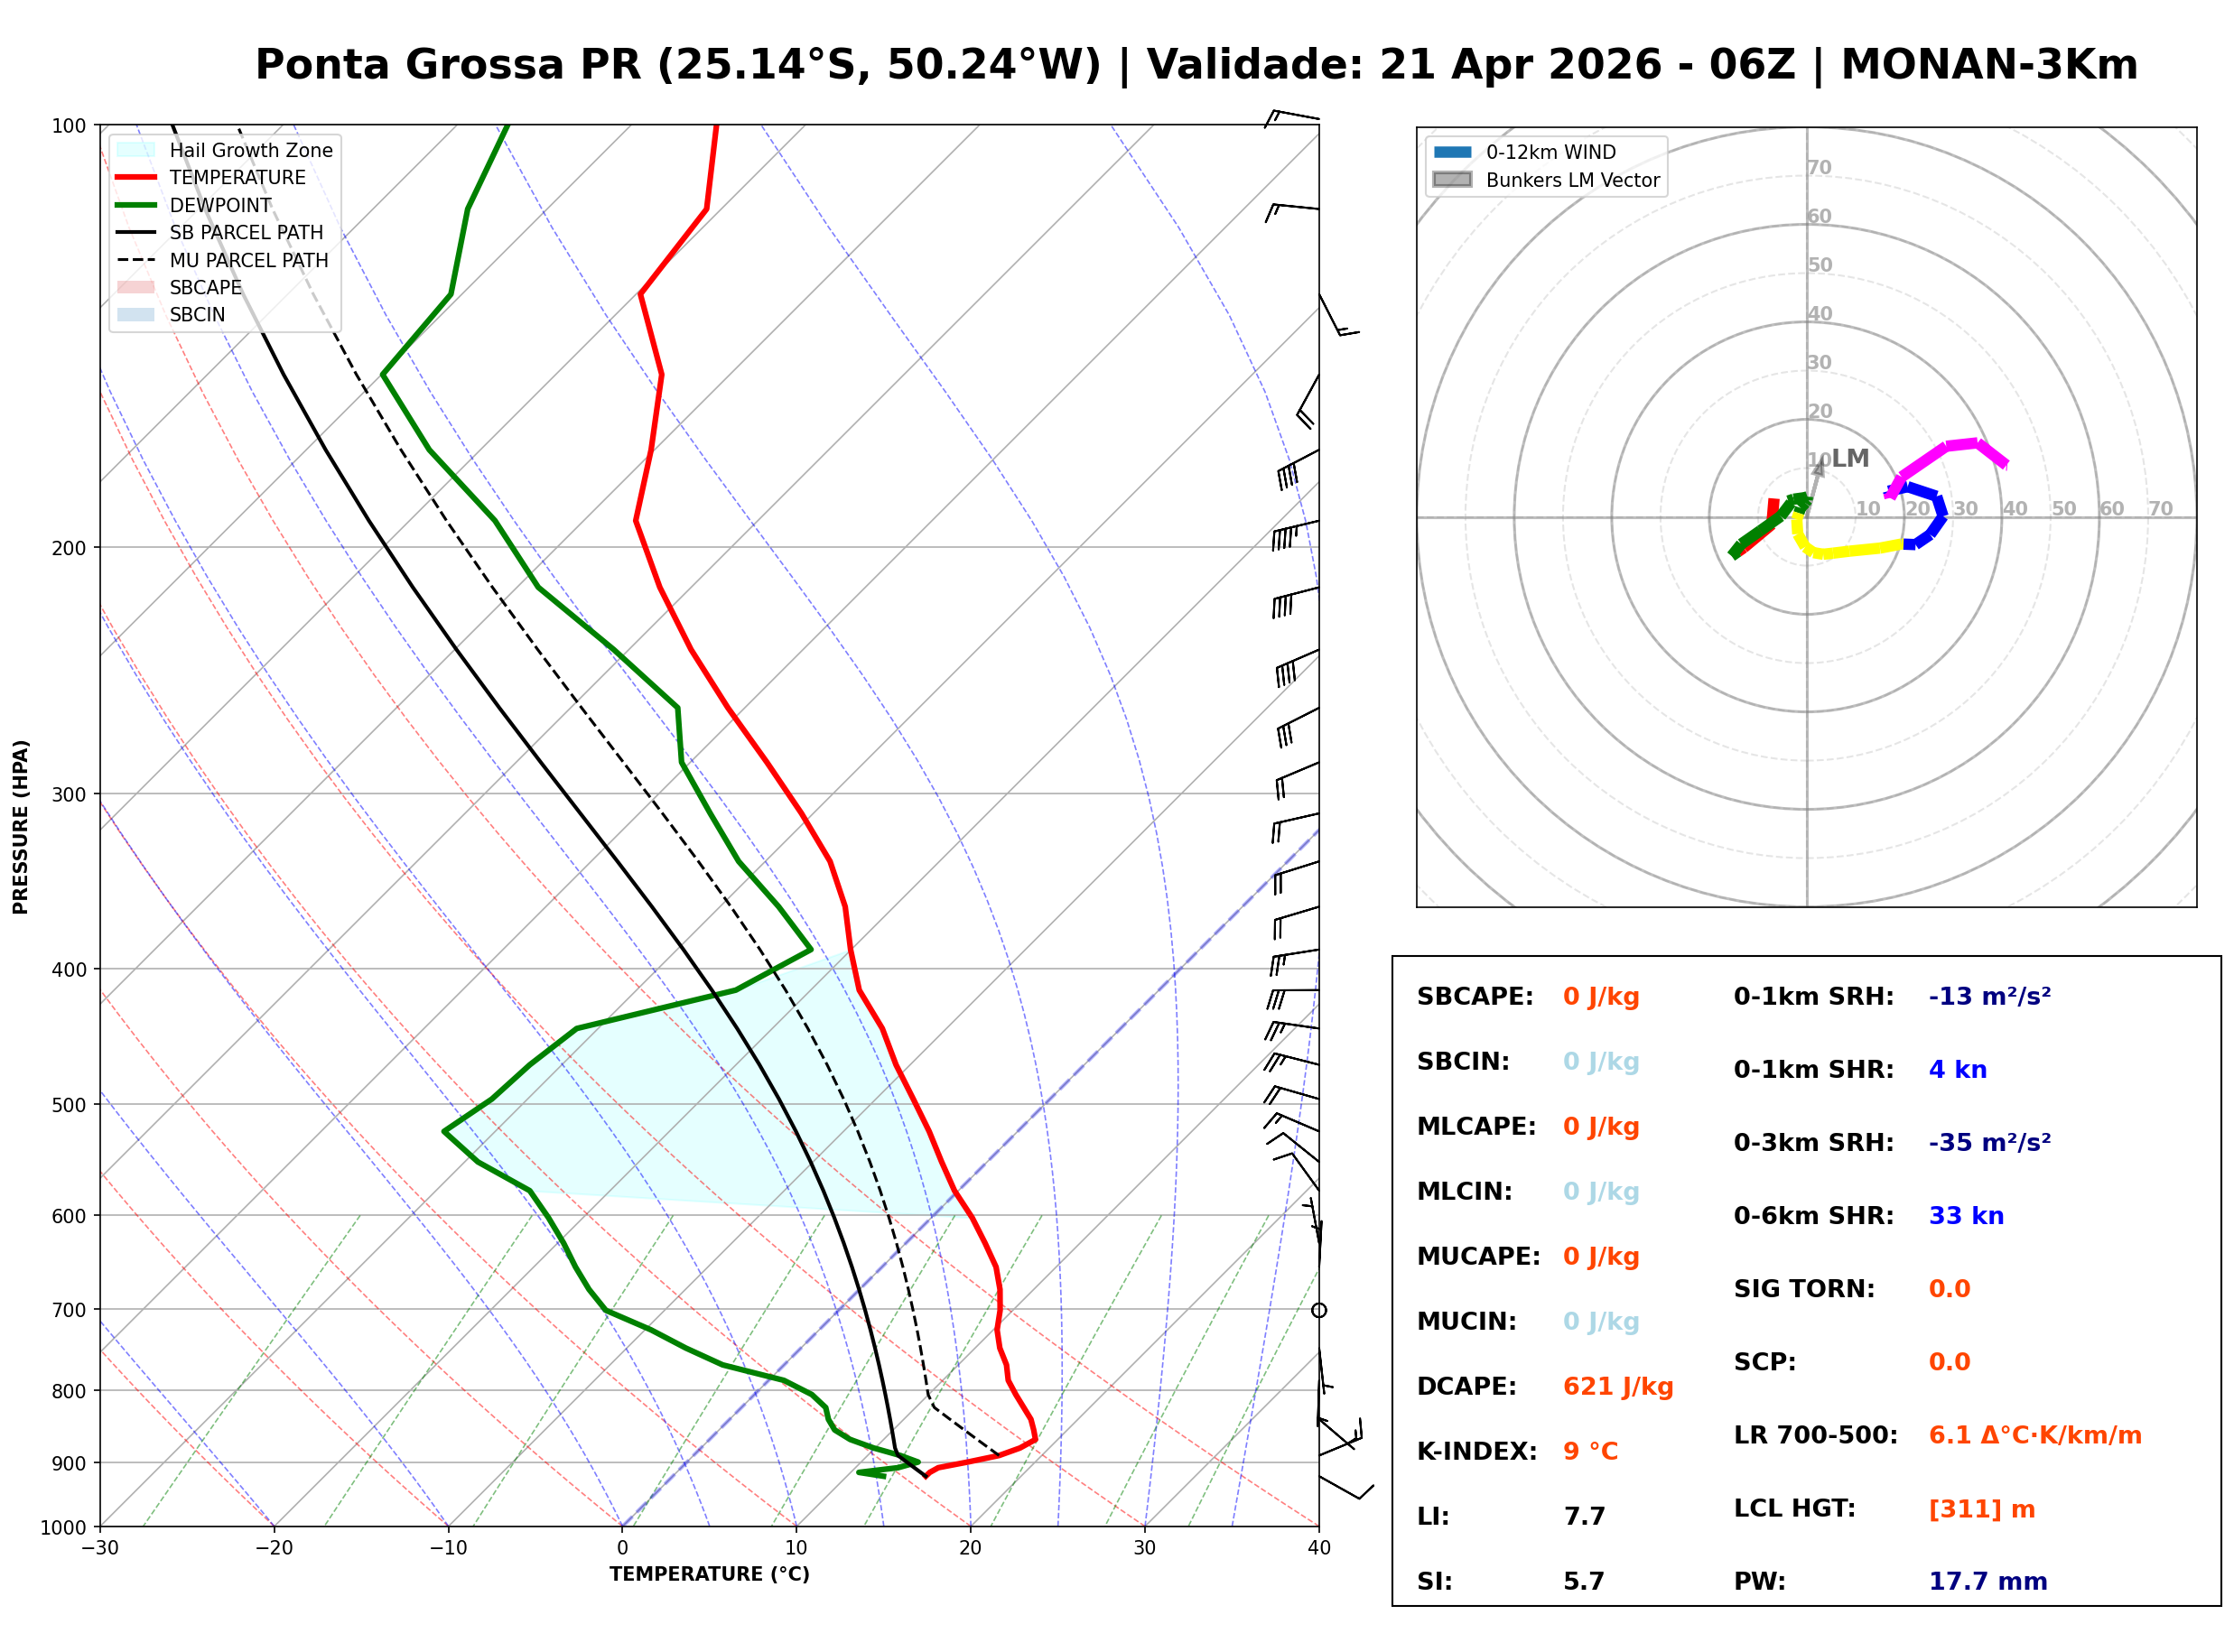Click the Hail Growth Zone legend swatch
Screen dimensions: 2234x1652
tap(136, 150)
